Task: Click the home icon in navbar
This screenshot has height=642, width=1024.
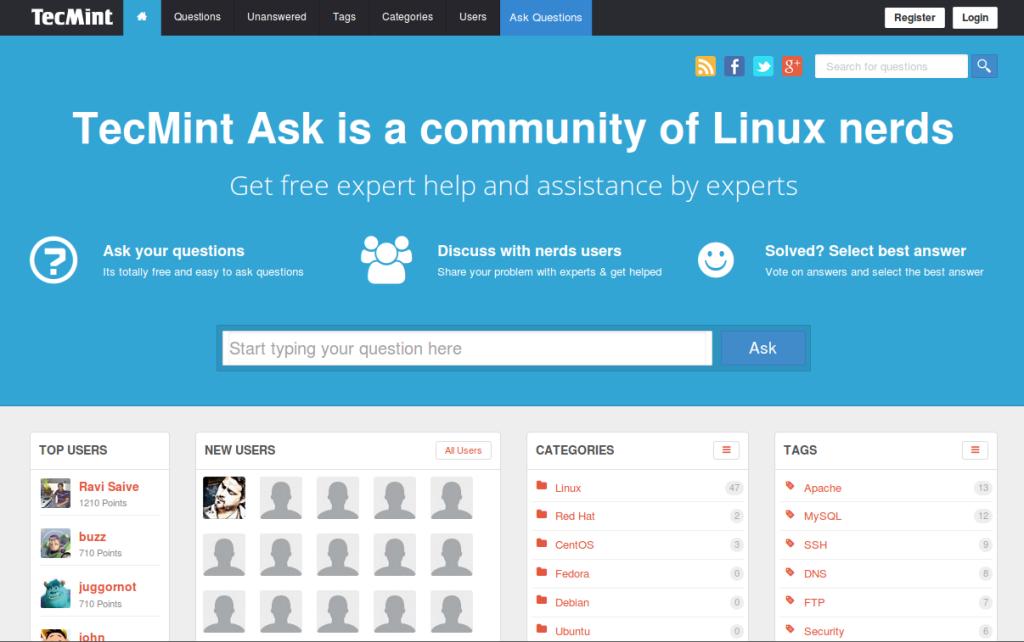Action: coord(142,17)
